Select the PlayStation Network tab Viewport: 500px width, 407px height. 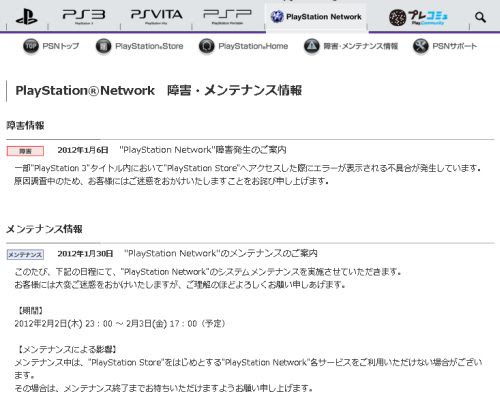pos(317,17)
